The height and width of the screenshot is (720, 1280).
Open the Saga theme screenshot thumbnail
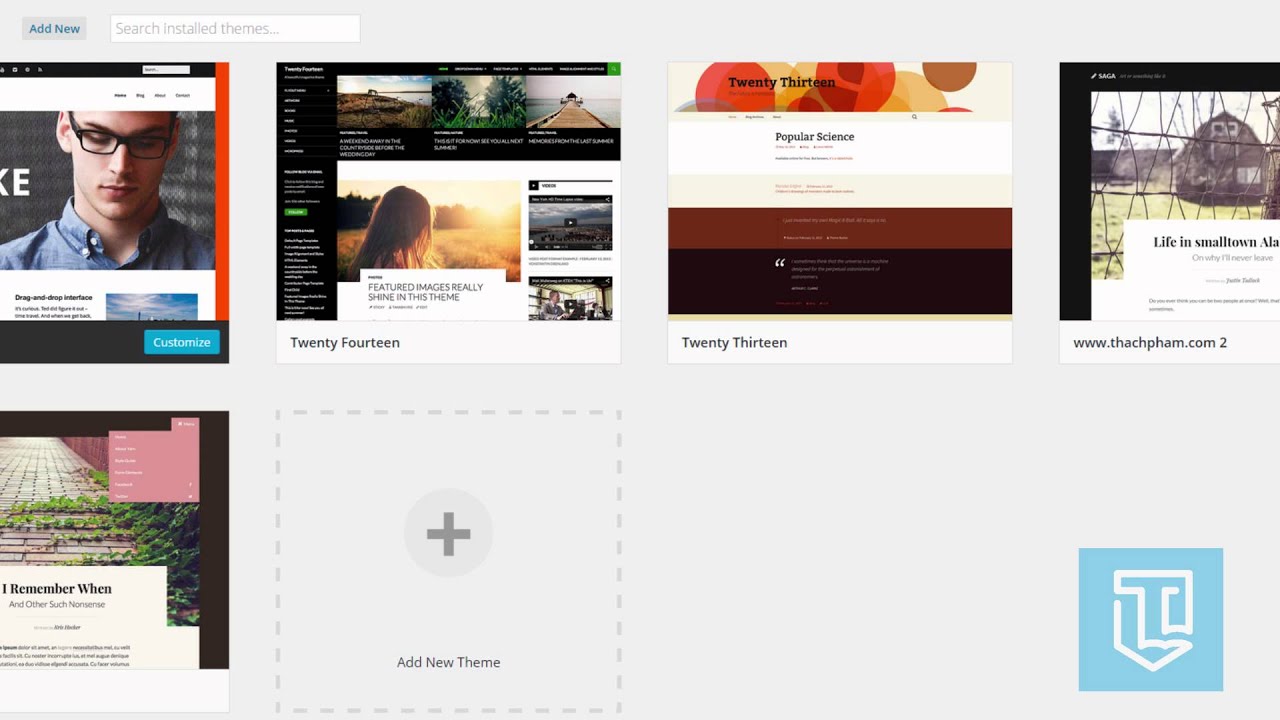point(1170,191)
